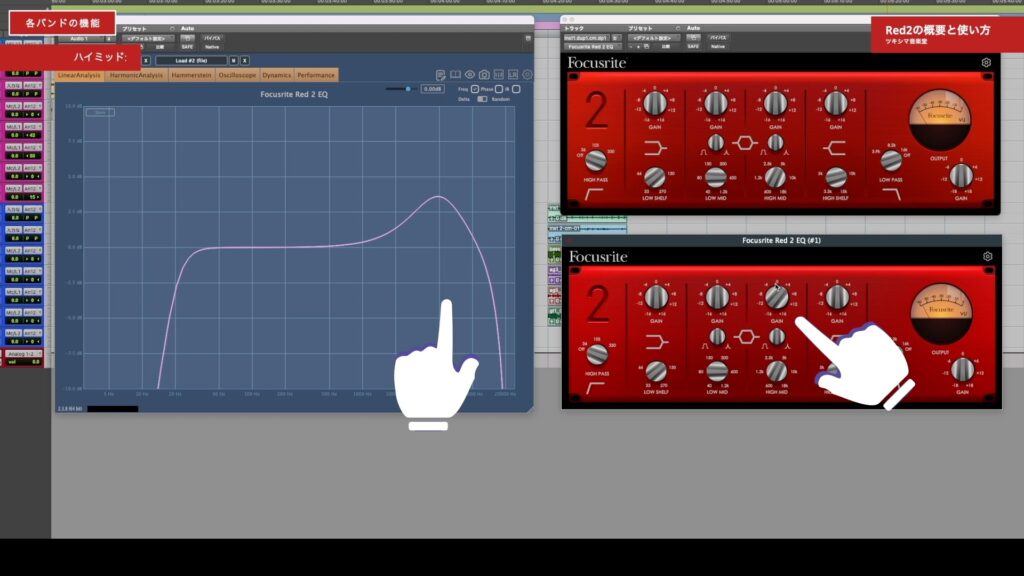Switch to the HarmonicAnalysis tab
Screen dimensions: 1024x576
pyautogui.click(x=136, y=75)
